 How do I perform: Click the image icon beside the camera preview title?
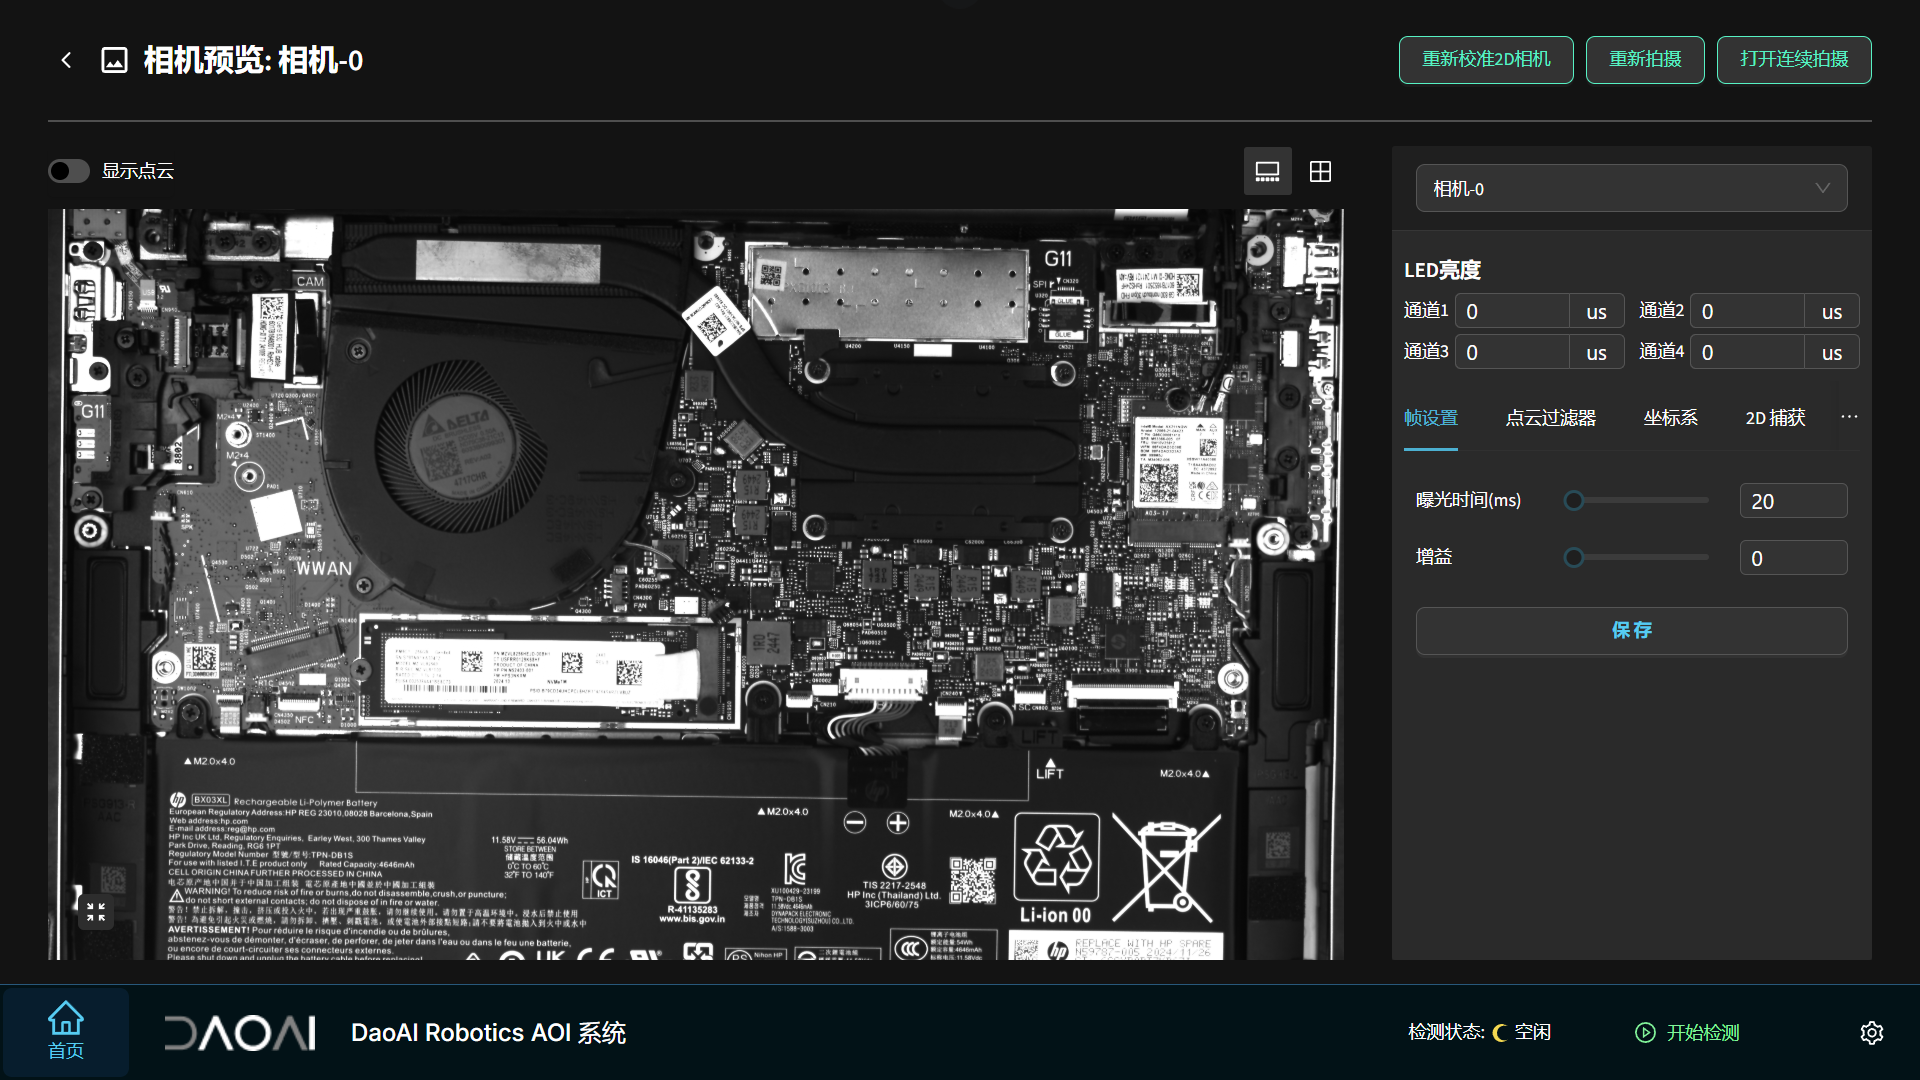point(115,60)
